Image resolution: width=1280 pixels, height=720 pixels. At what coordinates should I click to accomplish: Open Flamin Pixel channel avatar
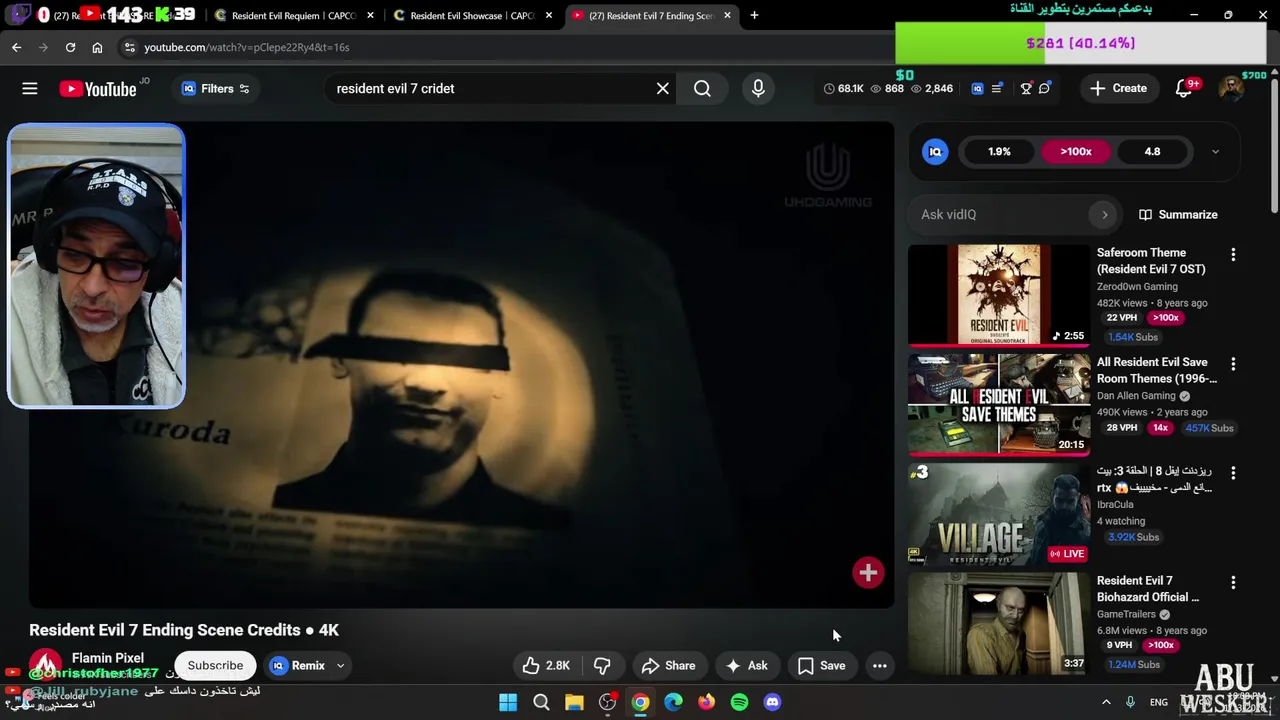(45, 665)
